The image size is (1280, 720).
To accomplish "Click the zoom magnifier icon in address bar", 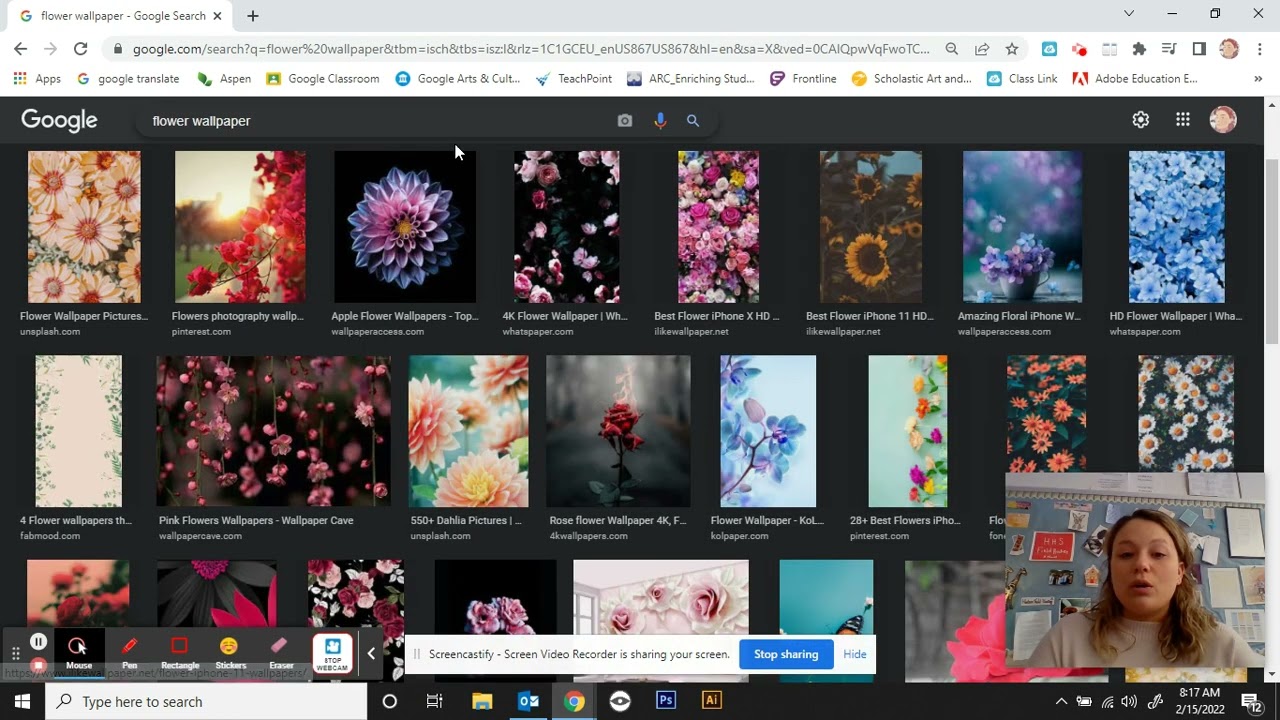I will tap(952, 49).
